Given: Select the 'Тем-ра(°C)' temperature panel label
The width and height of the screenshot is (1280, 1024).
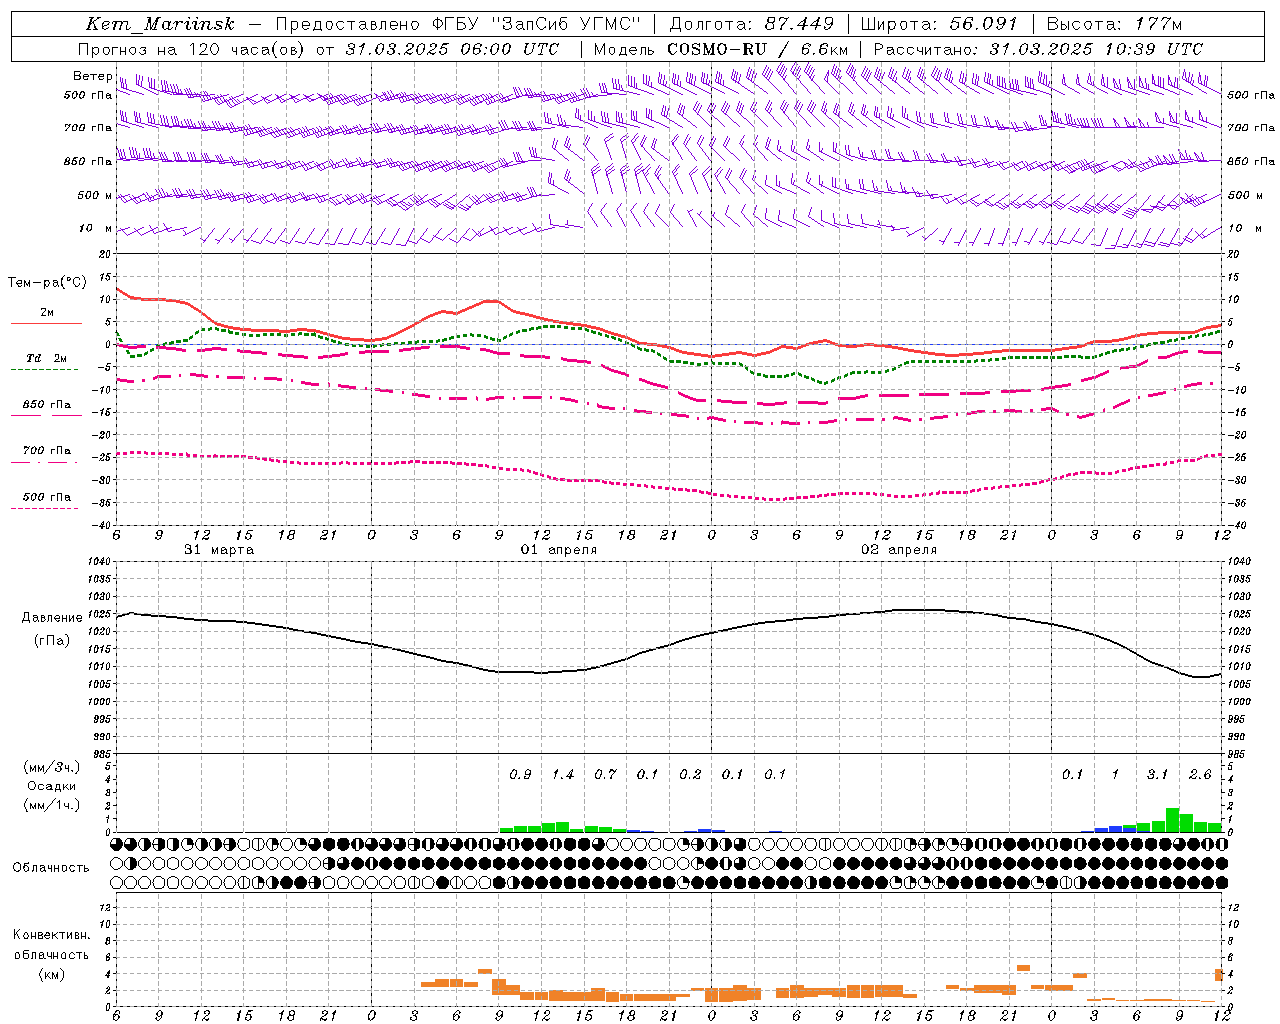Looking at the screenshot, I should 47,283.
